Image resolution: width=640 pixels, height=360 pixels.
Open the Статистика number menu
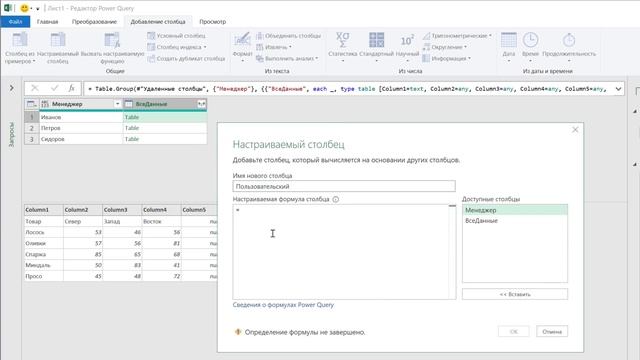342,47
